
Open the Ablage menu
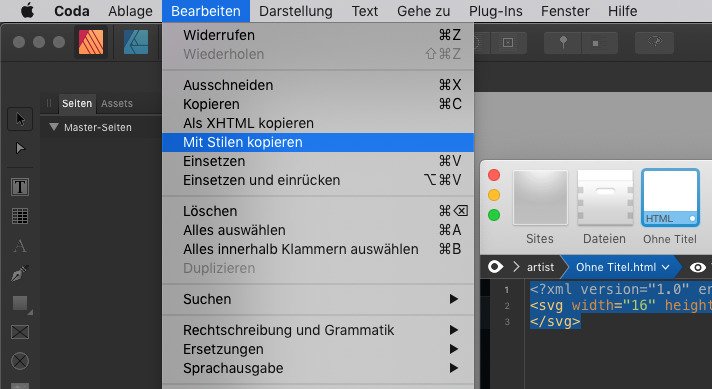tap(130, 11)
